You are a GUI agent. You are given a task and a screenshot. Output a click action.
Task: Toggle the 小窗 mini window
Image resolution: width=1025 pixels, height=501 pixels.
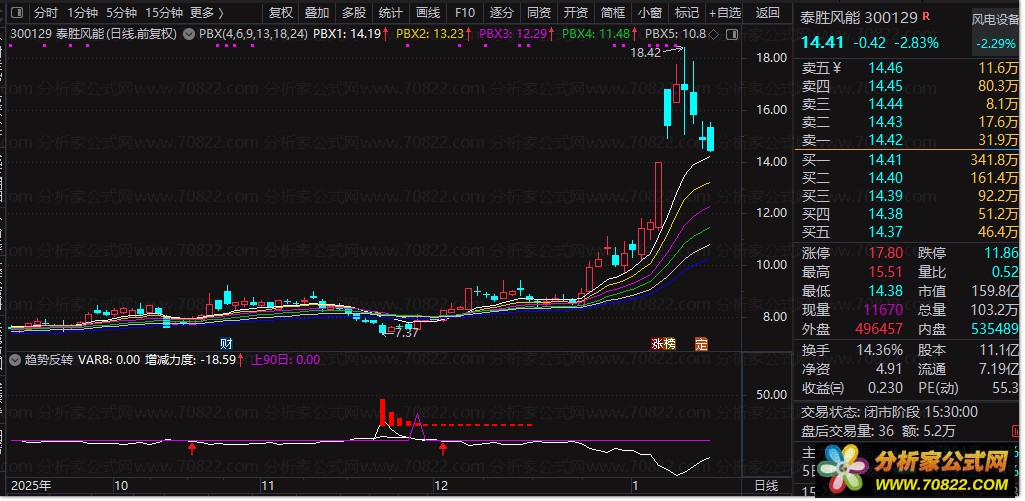click(650, 13)
